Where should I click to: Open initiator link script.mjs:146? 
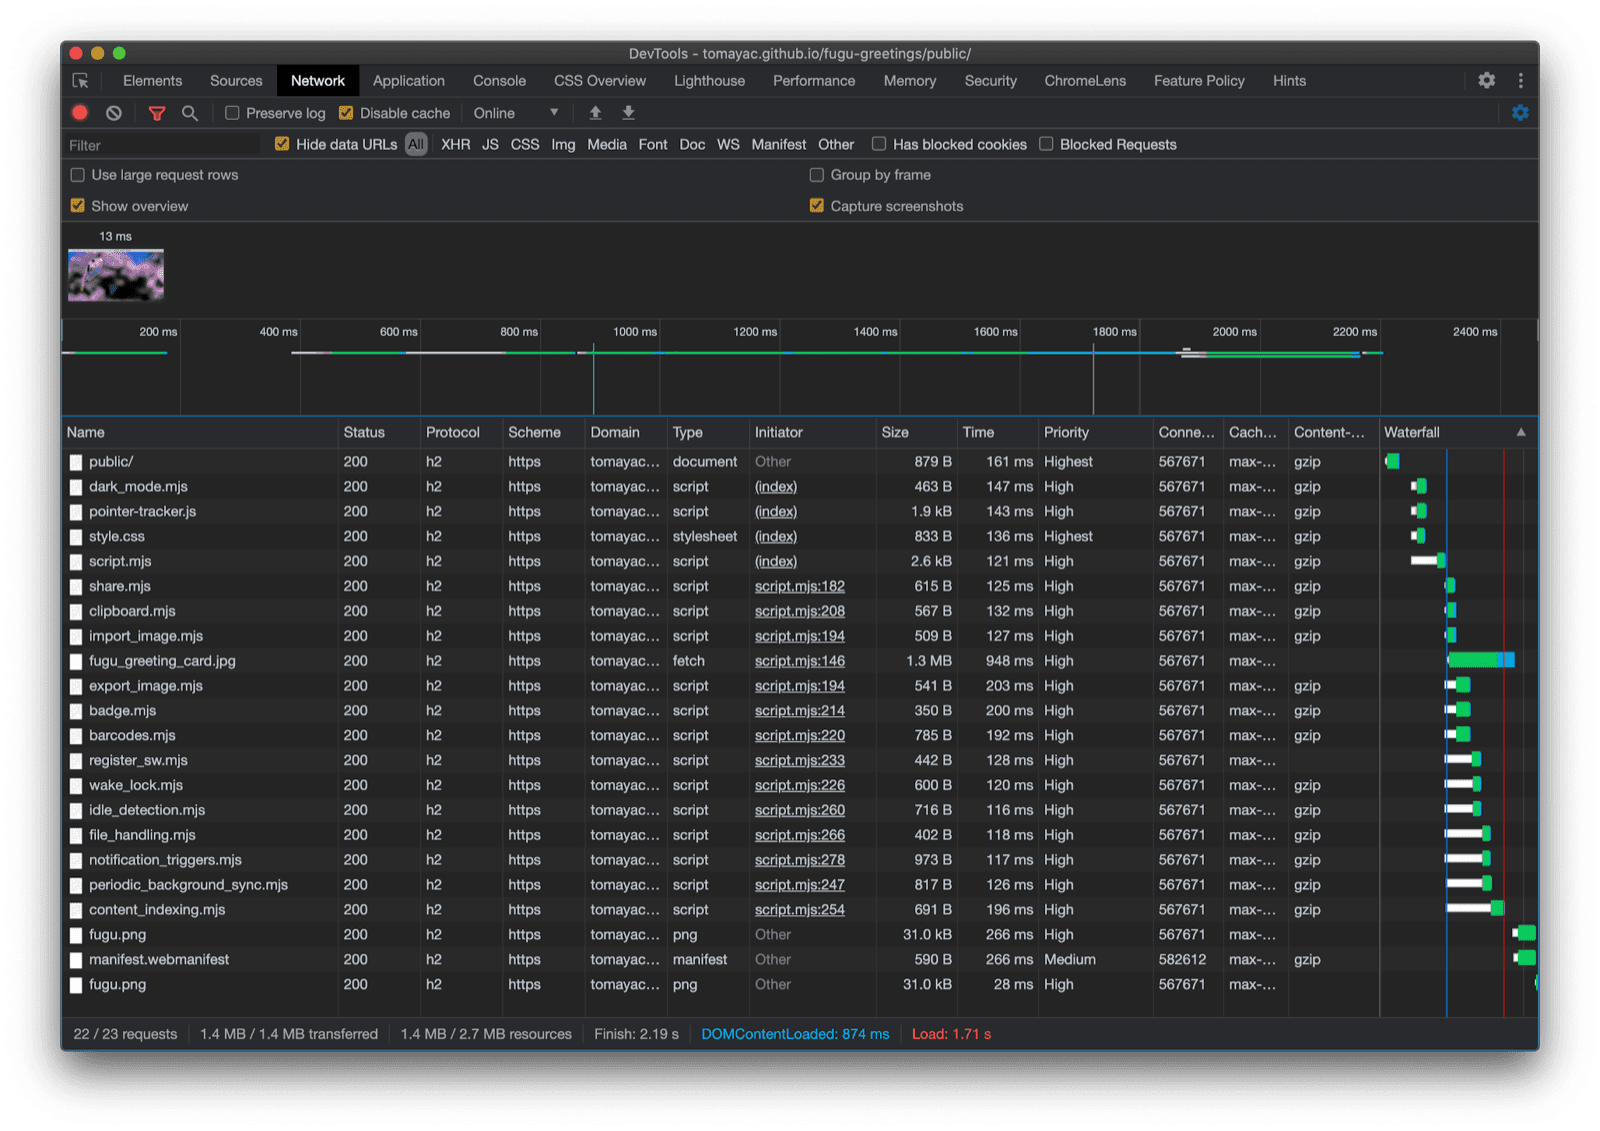coord(799,661)
